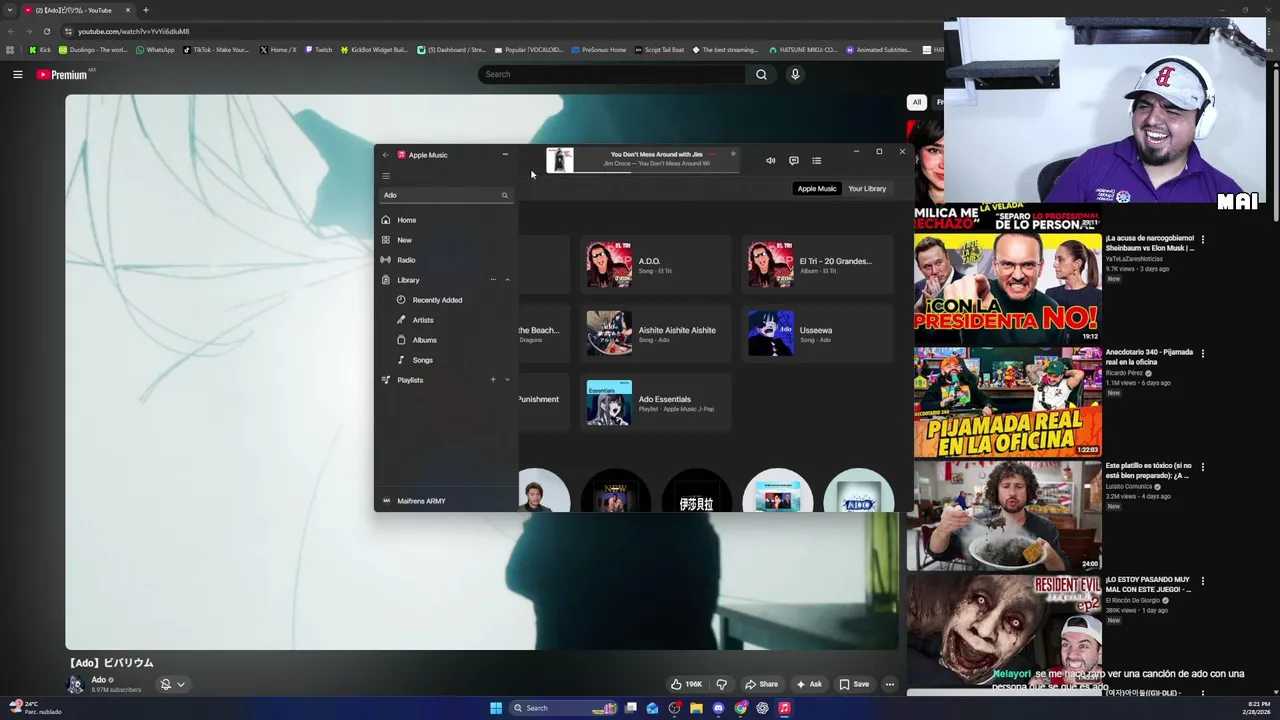Open Radio in Apple Music sidebar

[x=446, y=260]
